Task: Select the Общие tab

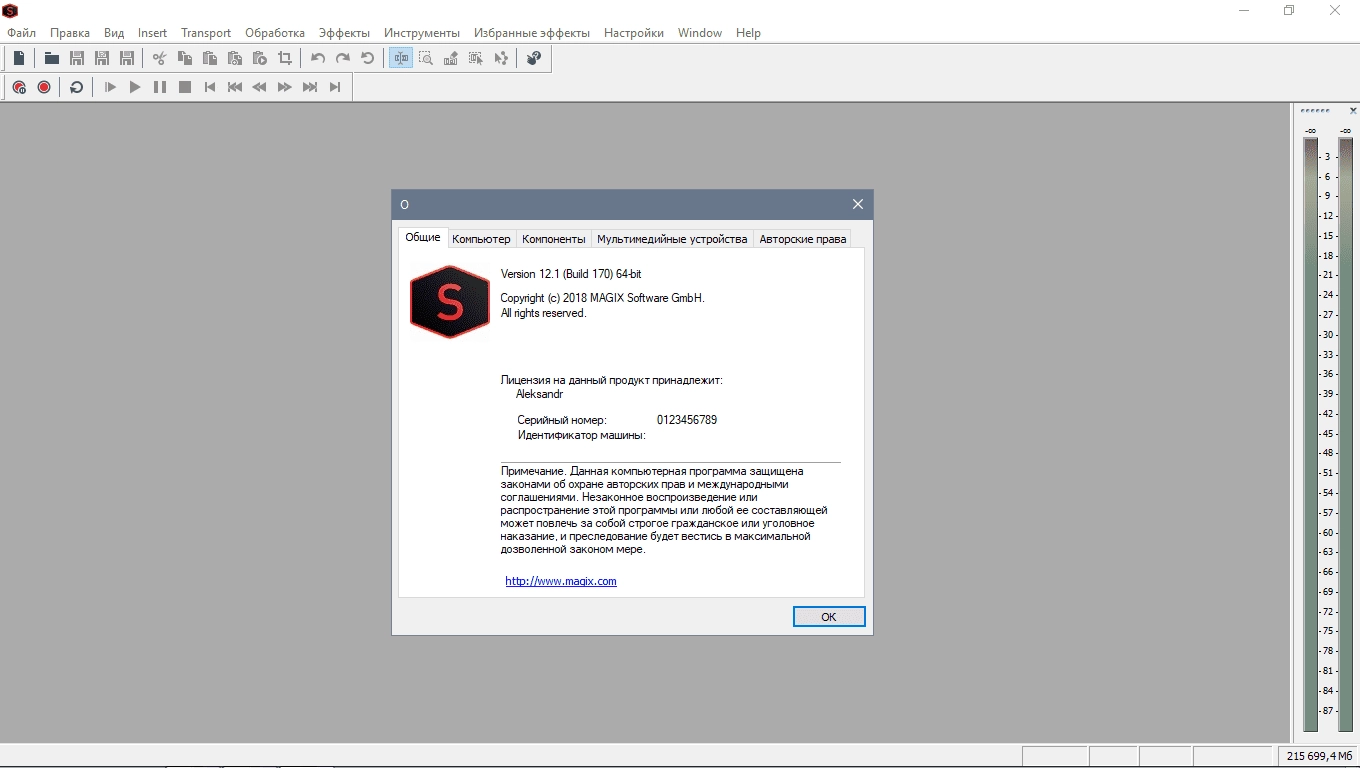Action: click(x=423, y=237)
